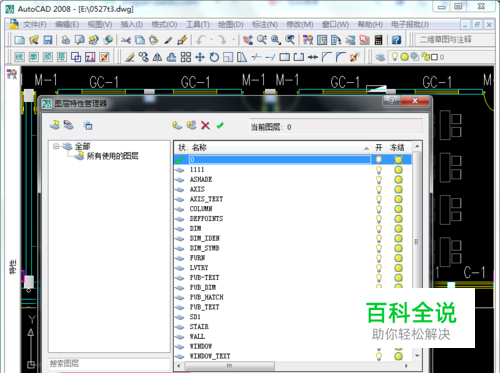Select the Mirror tool icon
The width and height of the screenshot is (500, 373).
click(x=157, y=57)
